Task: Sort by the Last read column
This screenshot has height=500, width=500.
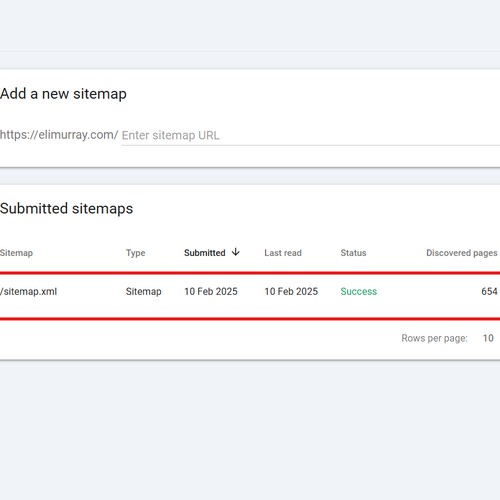Action: click(x=283, y=253)
